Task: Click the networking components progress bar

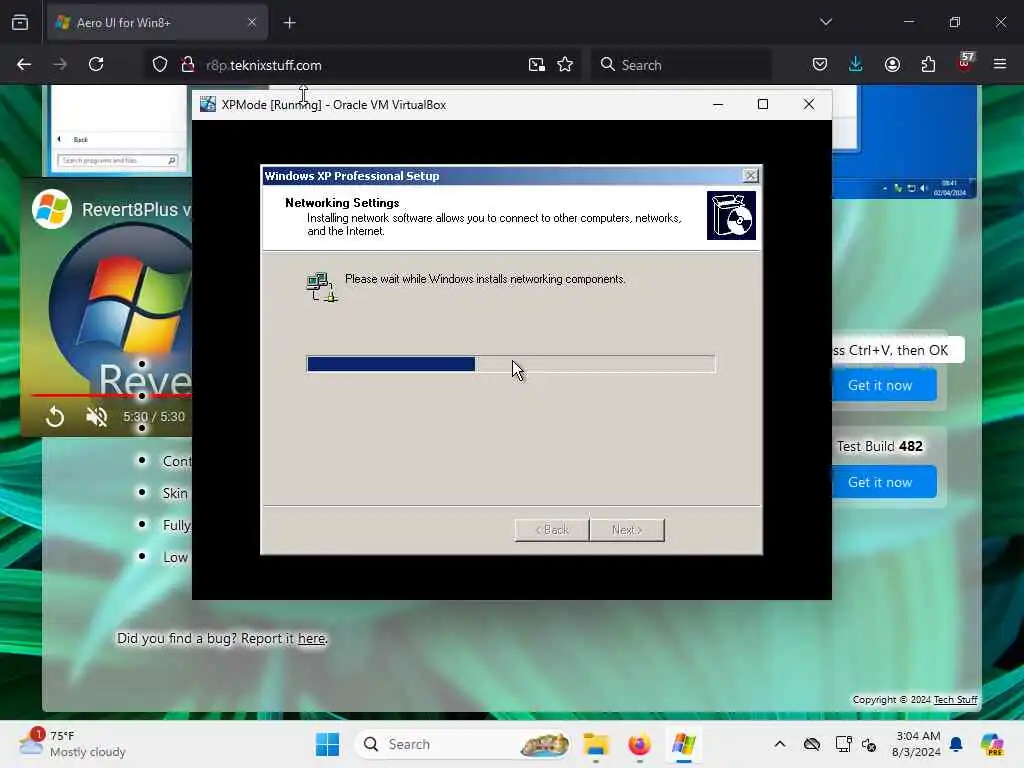Action: (x=511, y=364)
